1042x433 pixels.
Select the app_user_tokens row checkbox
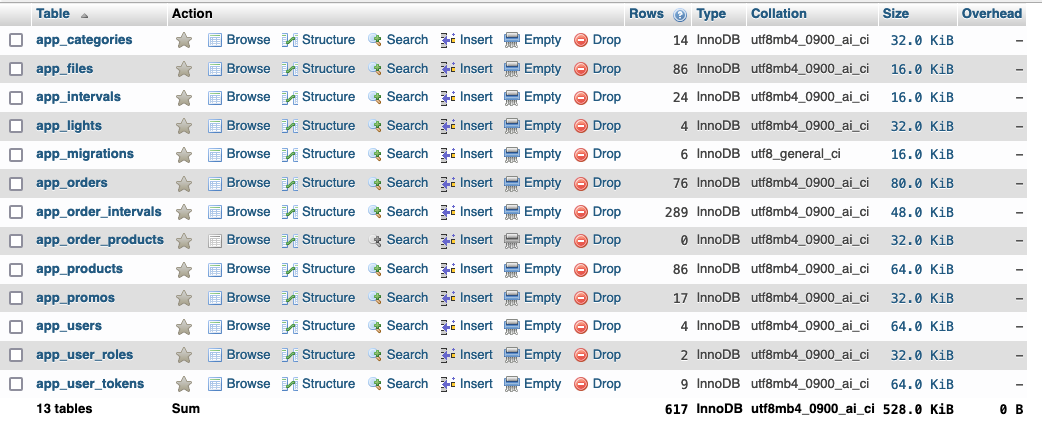[x=16, y=384]
